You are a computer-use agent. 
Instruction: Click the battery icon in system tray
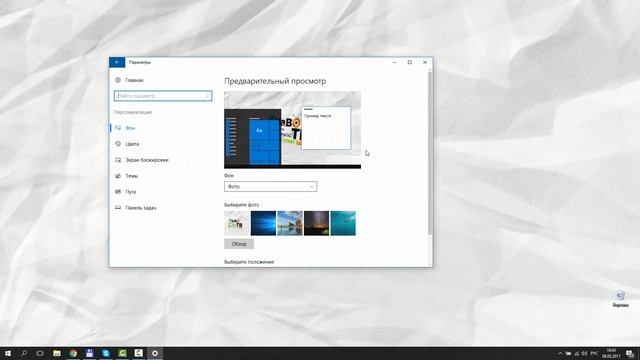[x=568, y=353]
